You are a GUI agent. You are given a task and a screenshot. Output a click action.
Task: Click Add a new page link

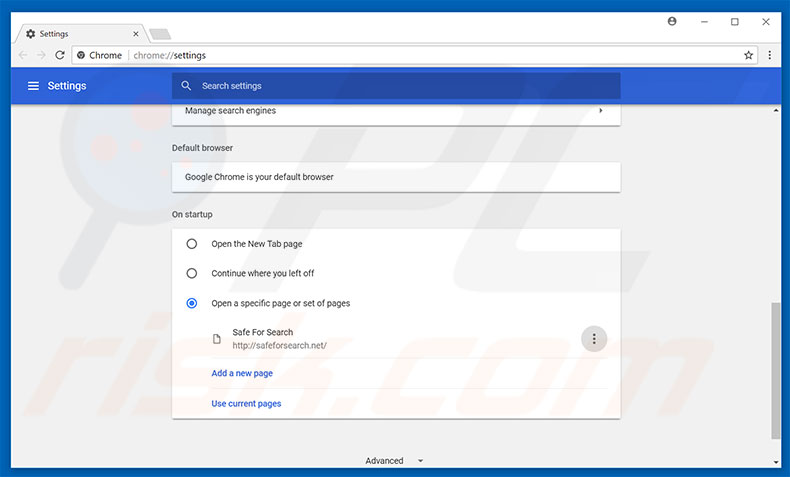[242, 373]
